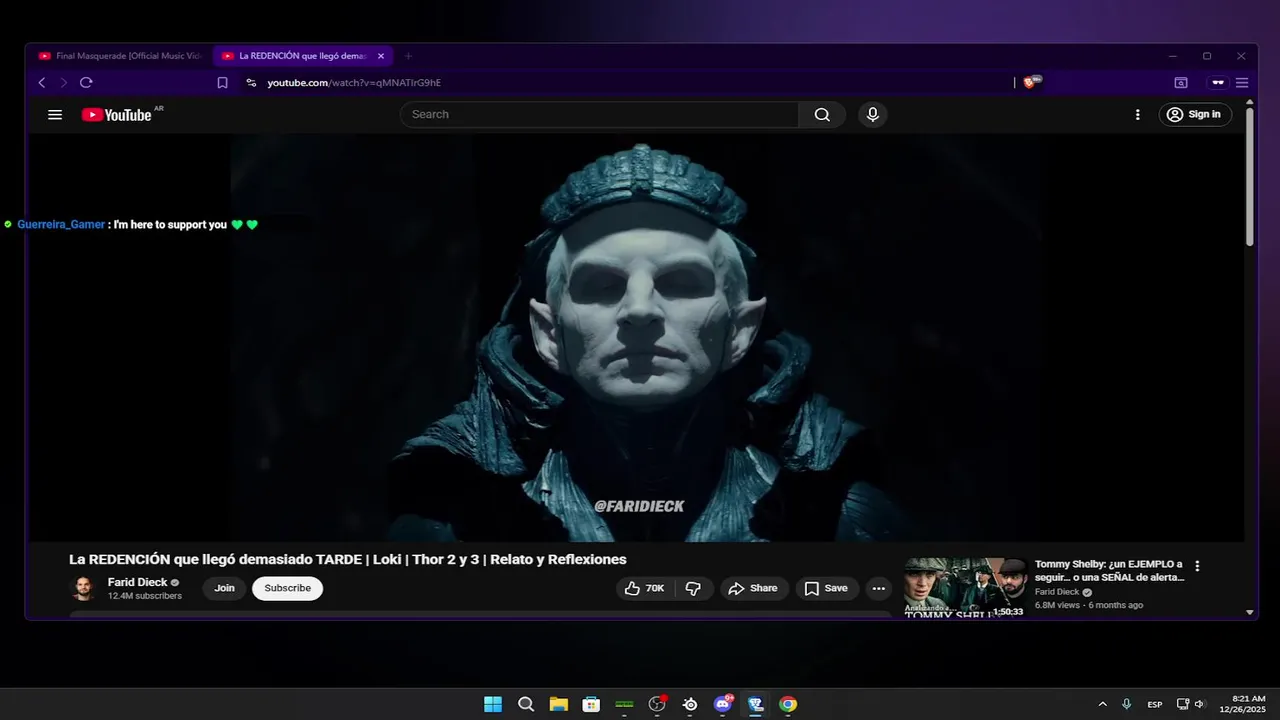Image resolution: width=1280 pixels, height=720 pixels.
Task: Click the video title text
Action: pos(347,560)
